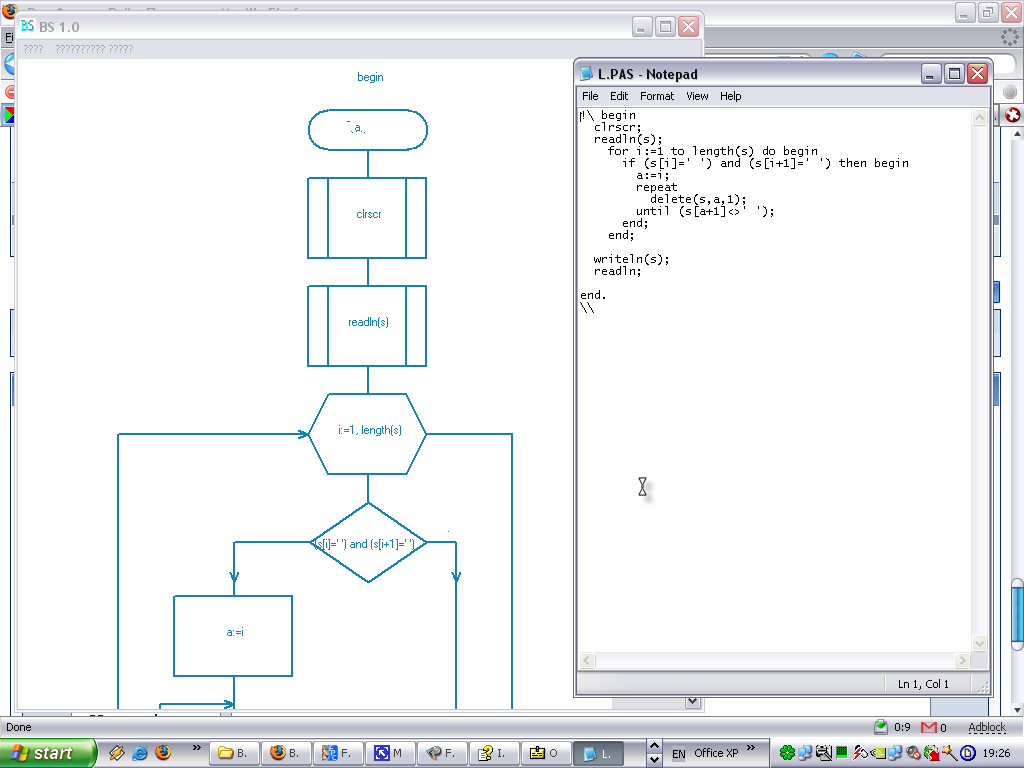Launch Firefox from the Quick Launch bar

pyautogui.click(x=163, y=753)
